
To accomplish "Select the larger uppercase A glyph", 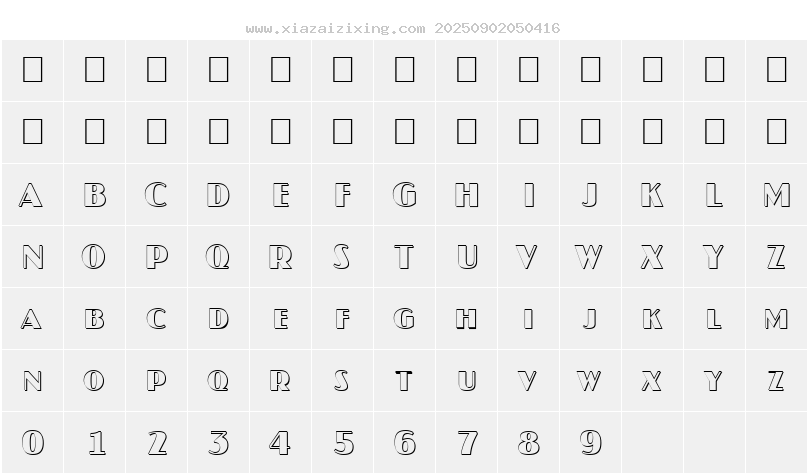I will (x=31, y=195).
